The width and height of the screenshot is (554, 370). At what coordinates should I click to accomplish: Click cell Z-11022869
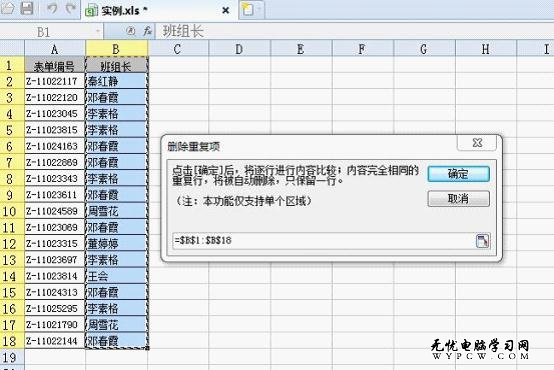coord(55,163)
